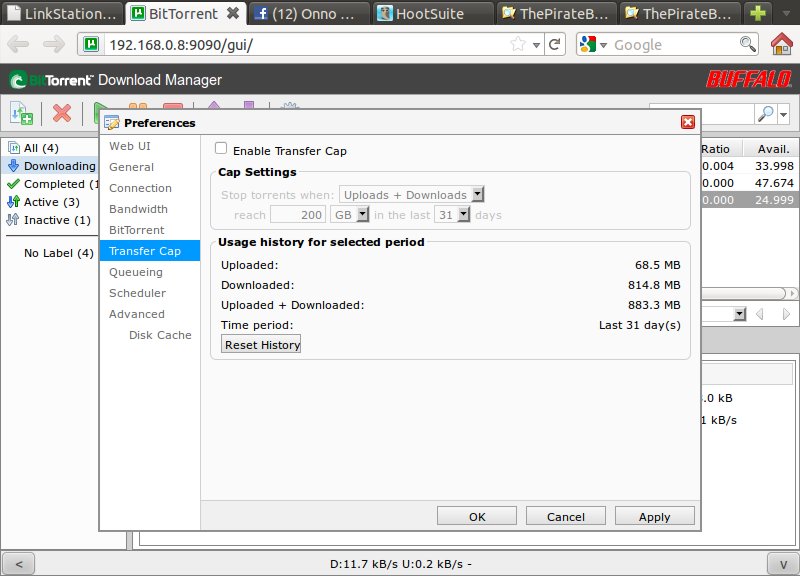Open the 31 days dropdown

tap(452, 215)
